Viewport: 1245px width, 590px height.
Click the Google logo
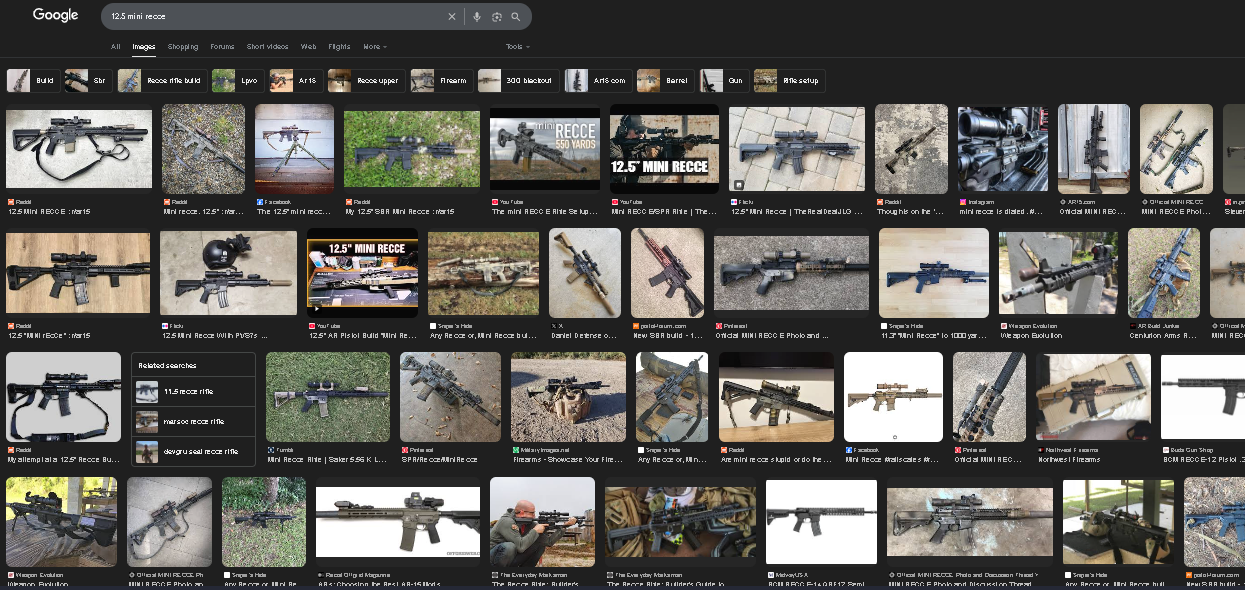[55, 16]
